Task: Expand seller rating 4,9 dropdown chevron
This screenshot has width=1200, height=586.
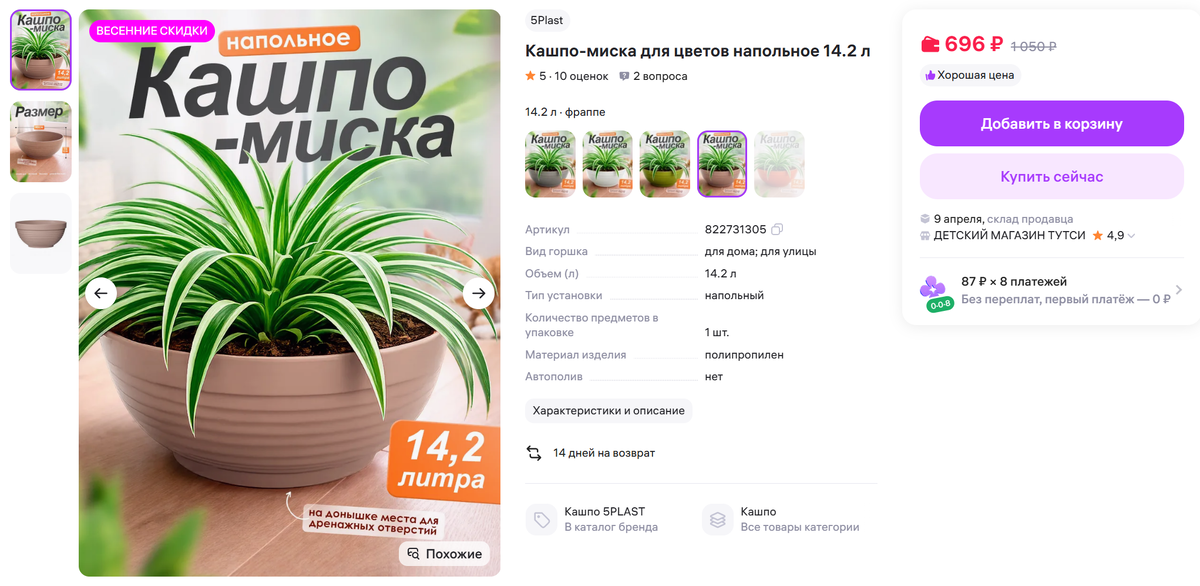Action: click(1132, 236)
